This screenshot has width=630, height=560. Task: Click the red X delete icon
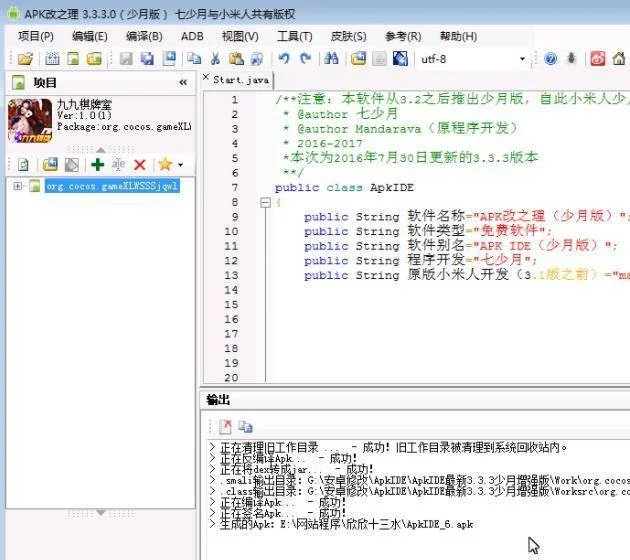140,164
